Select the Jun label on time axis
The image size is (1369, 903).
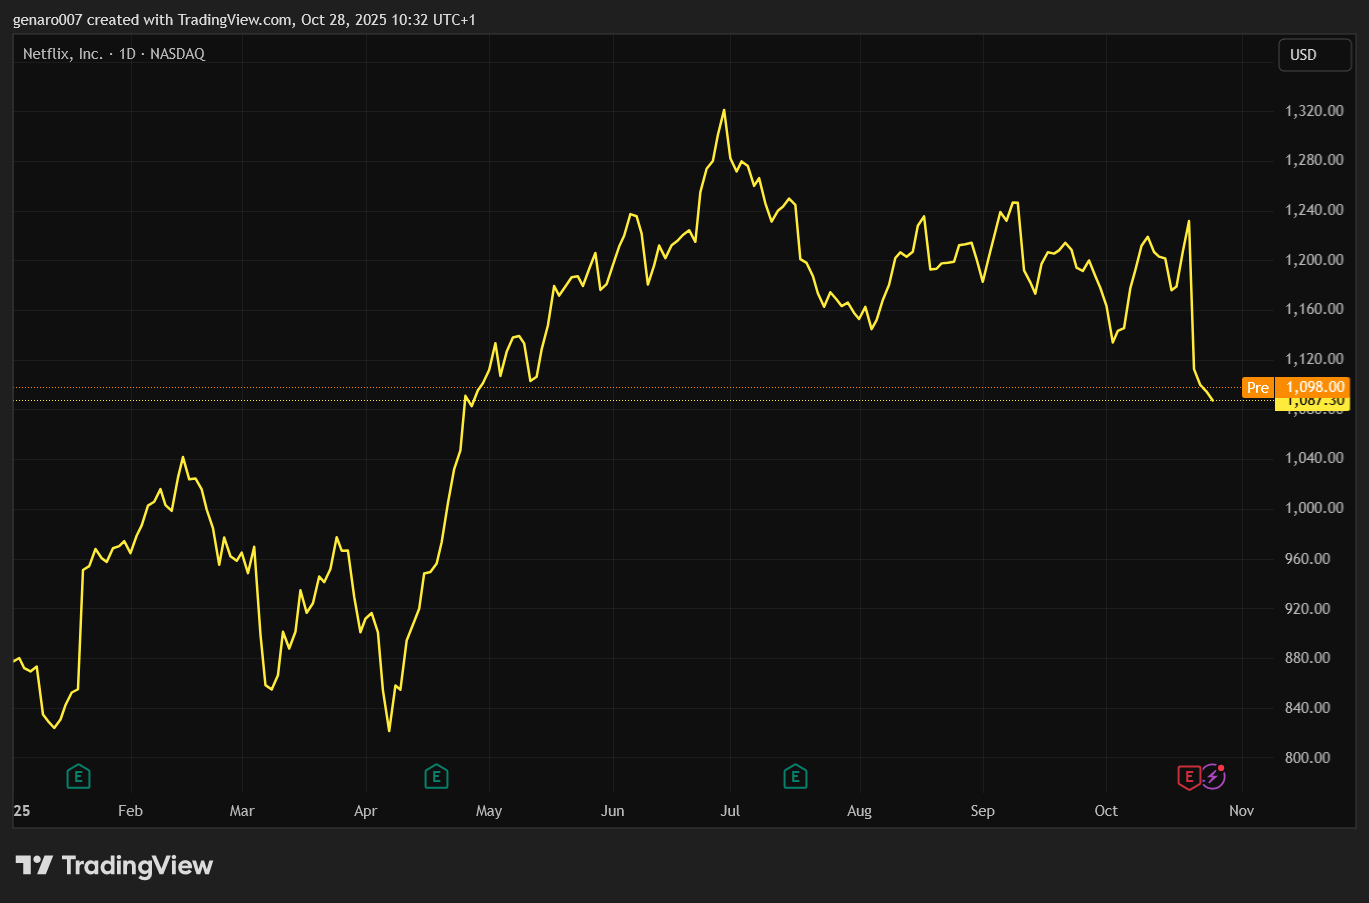tap(613, 811)
